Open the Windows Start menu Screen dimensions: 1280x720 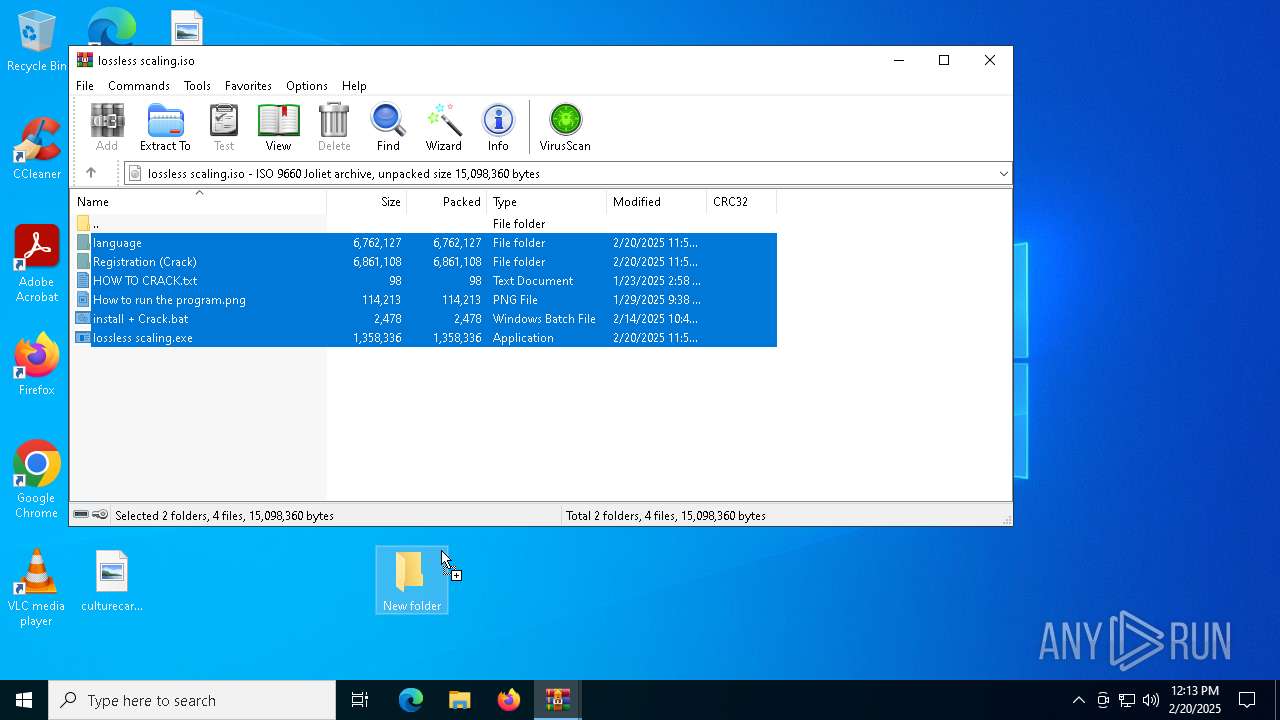point(24,700)
